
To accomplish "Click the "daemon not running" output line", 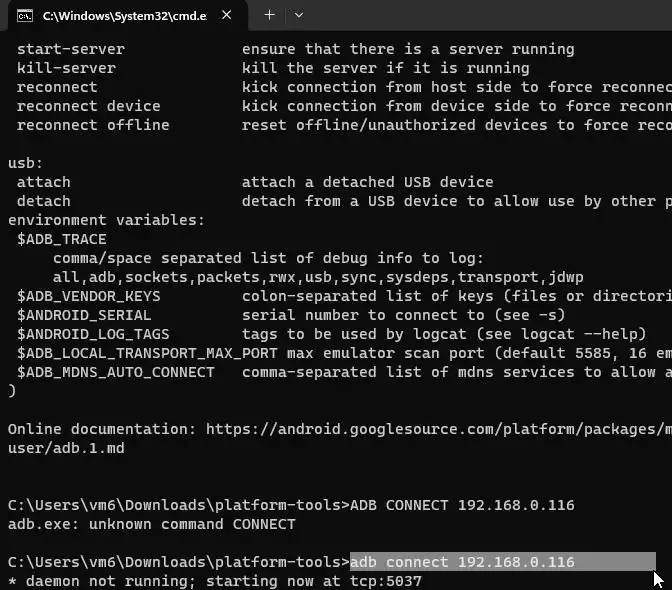I will [215, 581].
